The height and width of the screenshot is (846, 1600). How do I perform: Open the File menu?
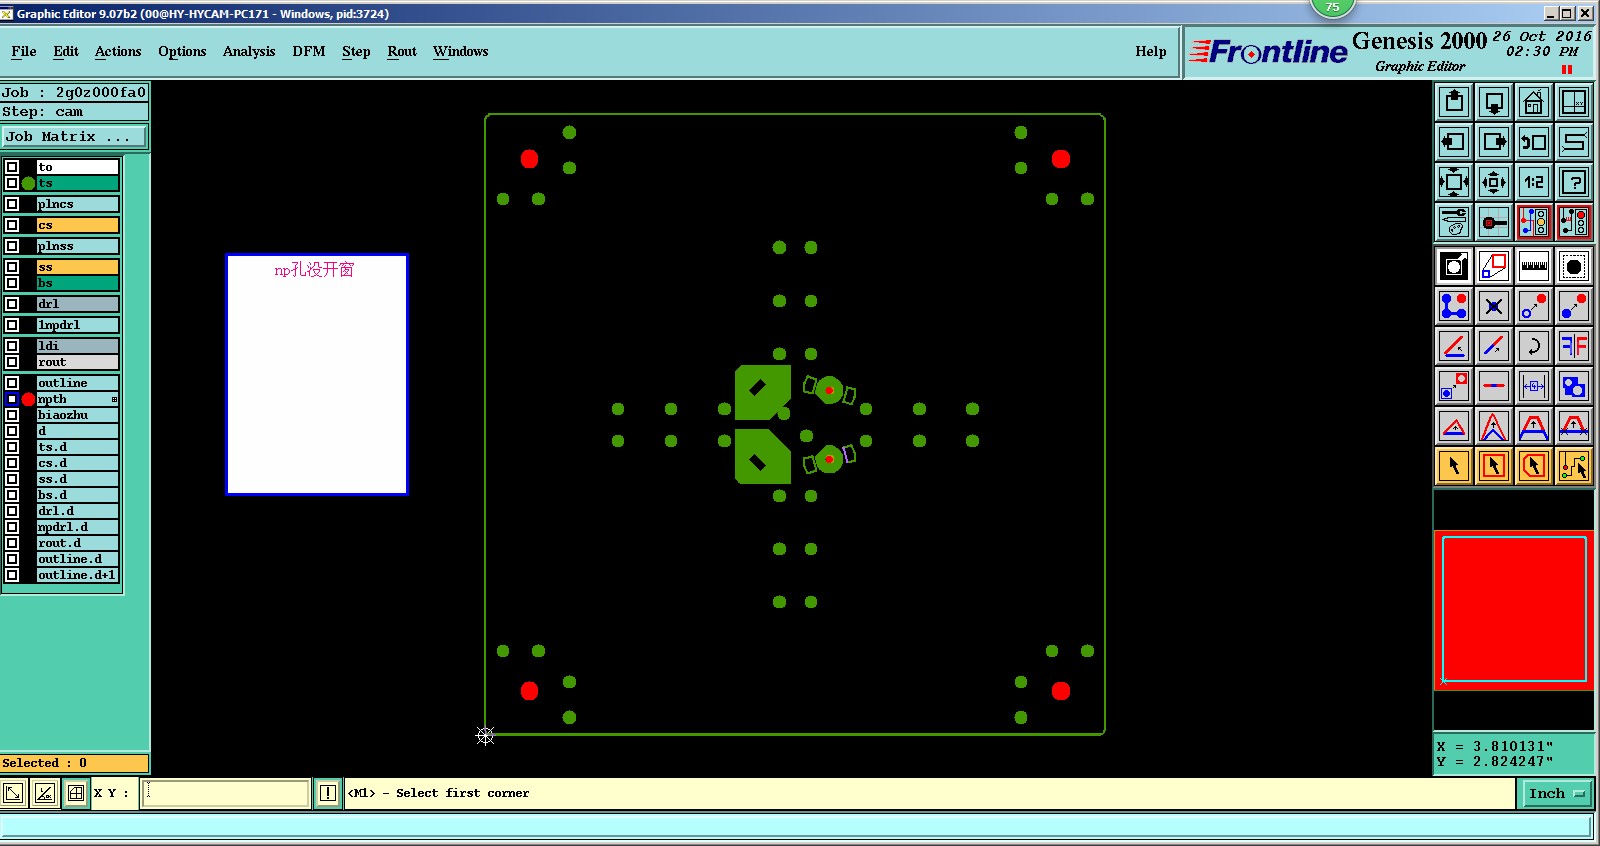coord(24,51)
